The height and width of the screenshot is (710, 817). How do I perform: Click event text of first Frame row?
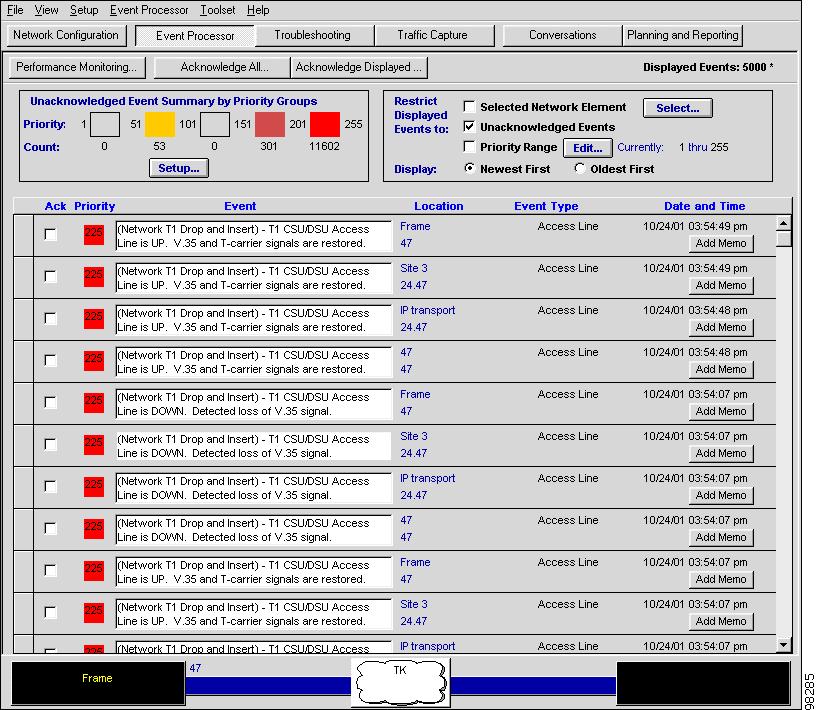coord(253,236)
